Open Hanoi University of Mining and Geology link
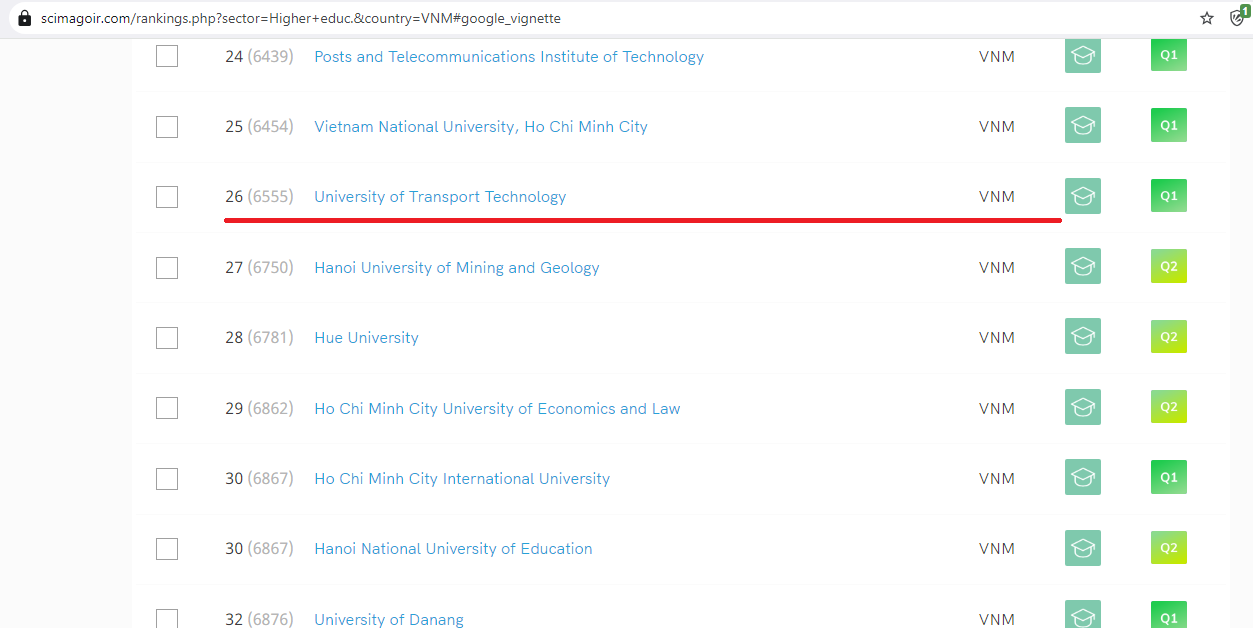 [x=456, y=268]
